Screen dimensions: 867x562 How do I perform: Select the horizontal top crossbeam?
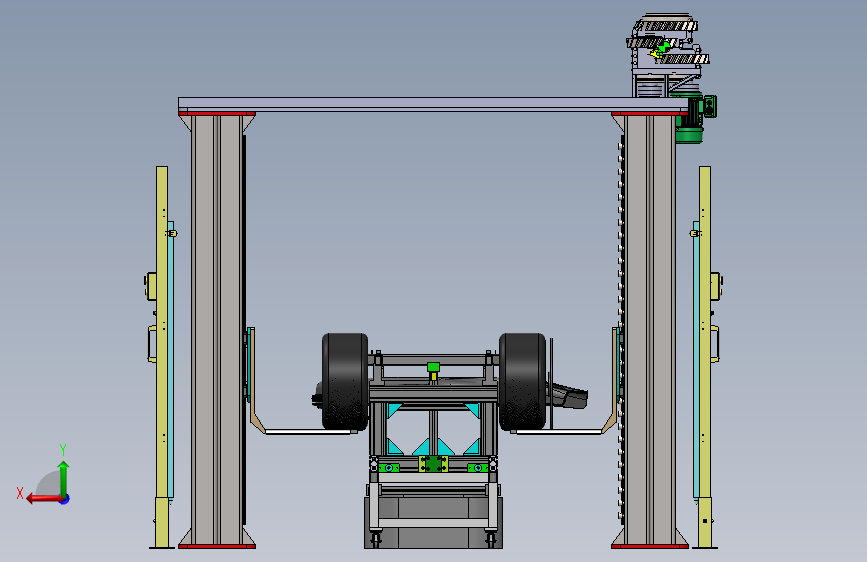tap(433, 105)
